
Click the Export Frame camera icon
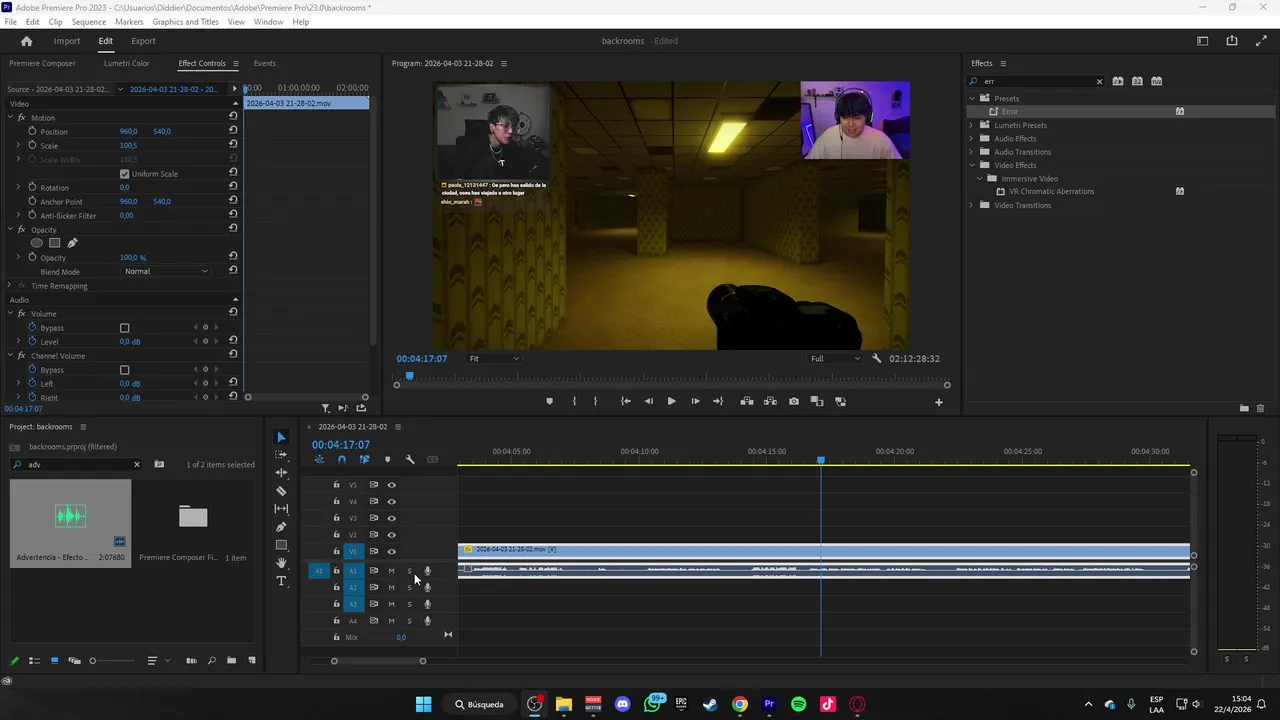click(793, 401)
